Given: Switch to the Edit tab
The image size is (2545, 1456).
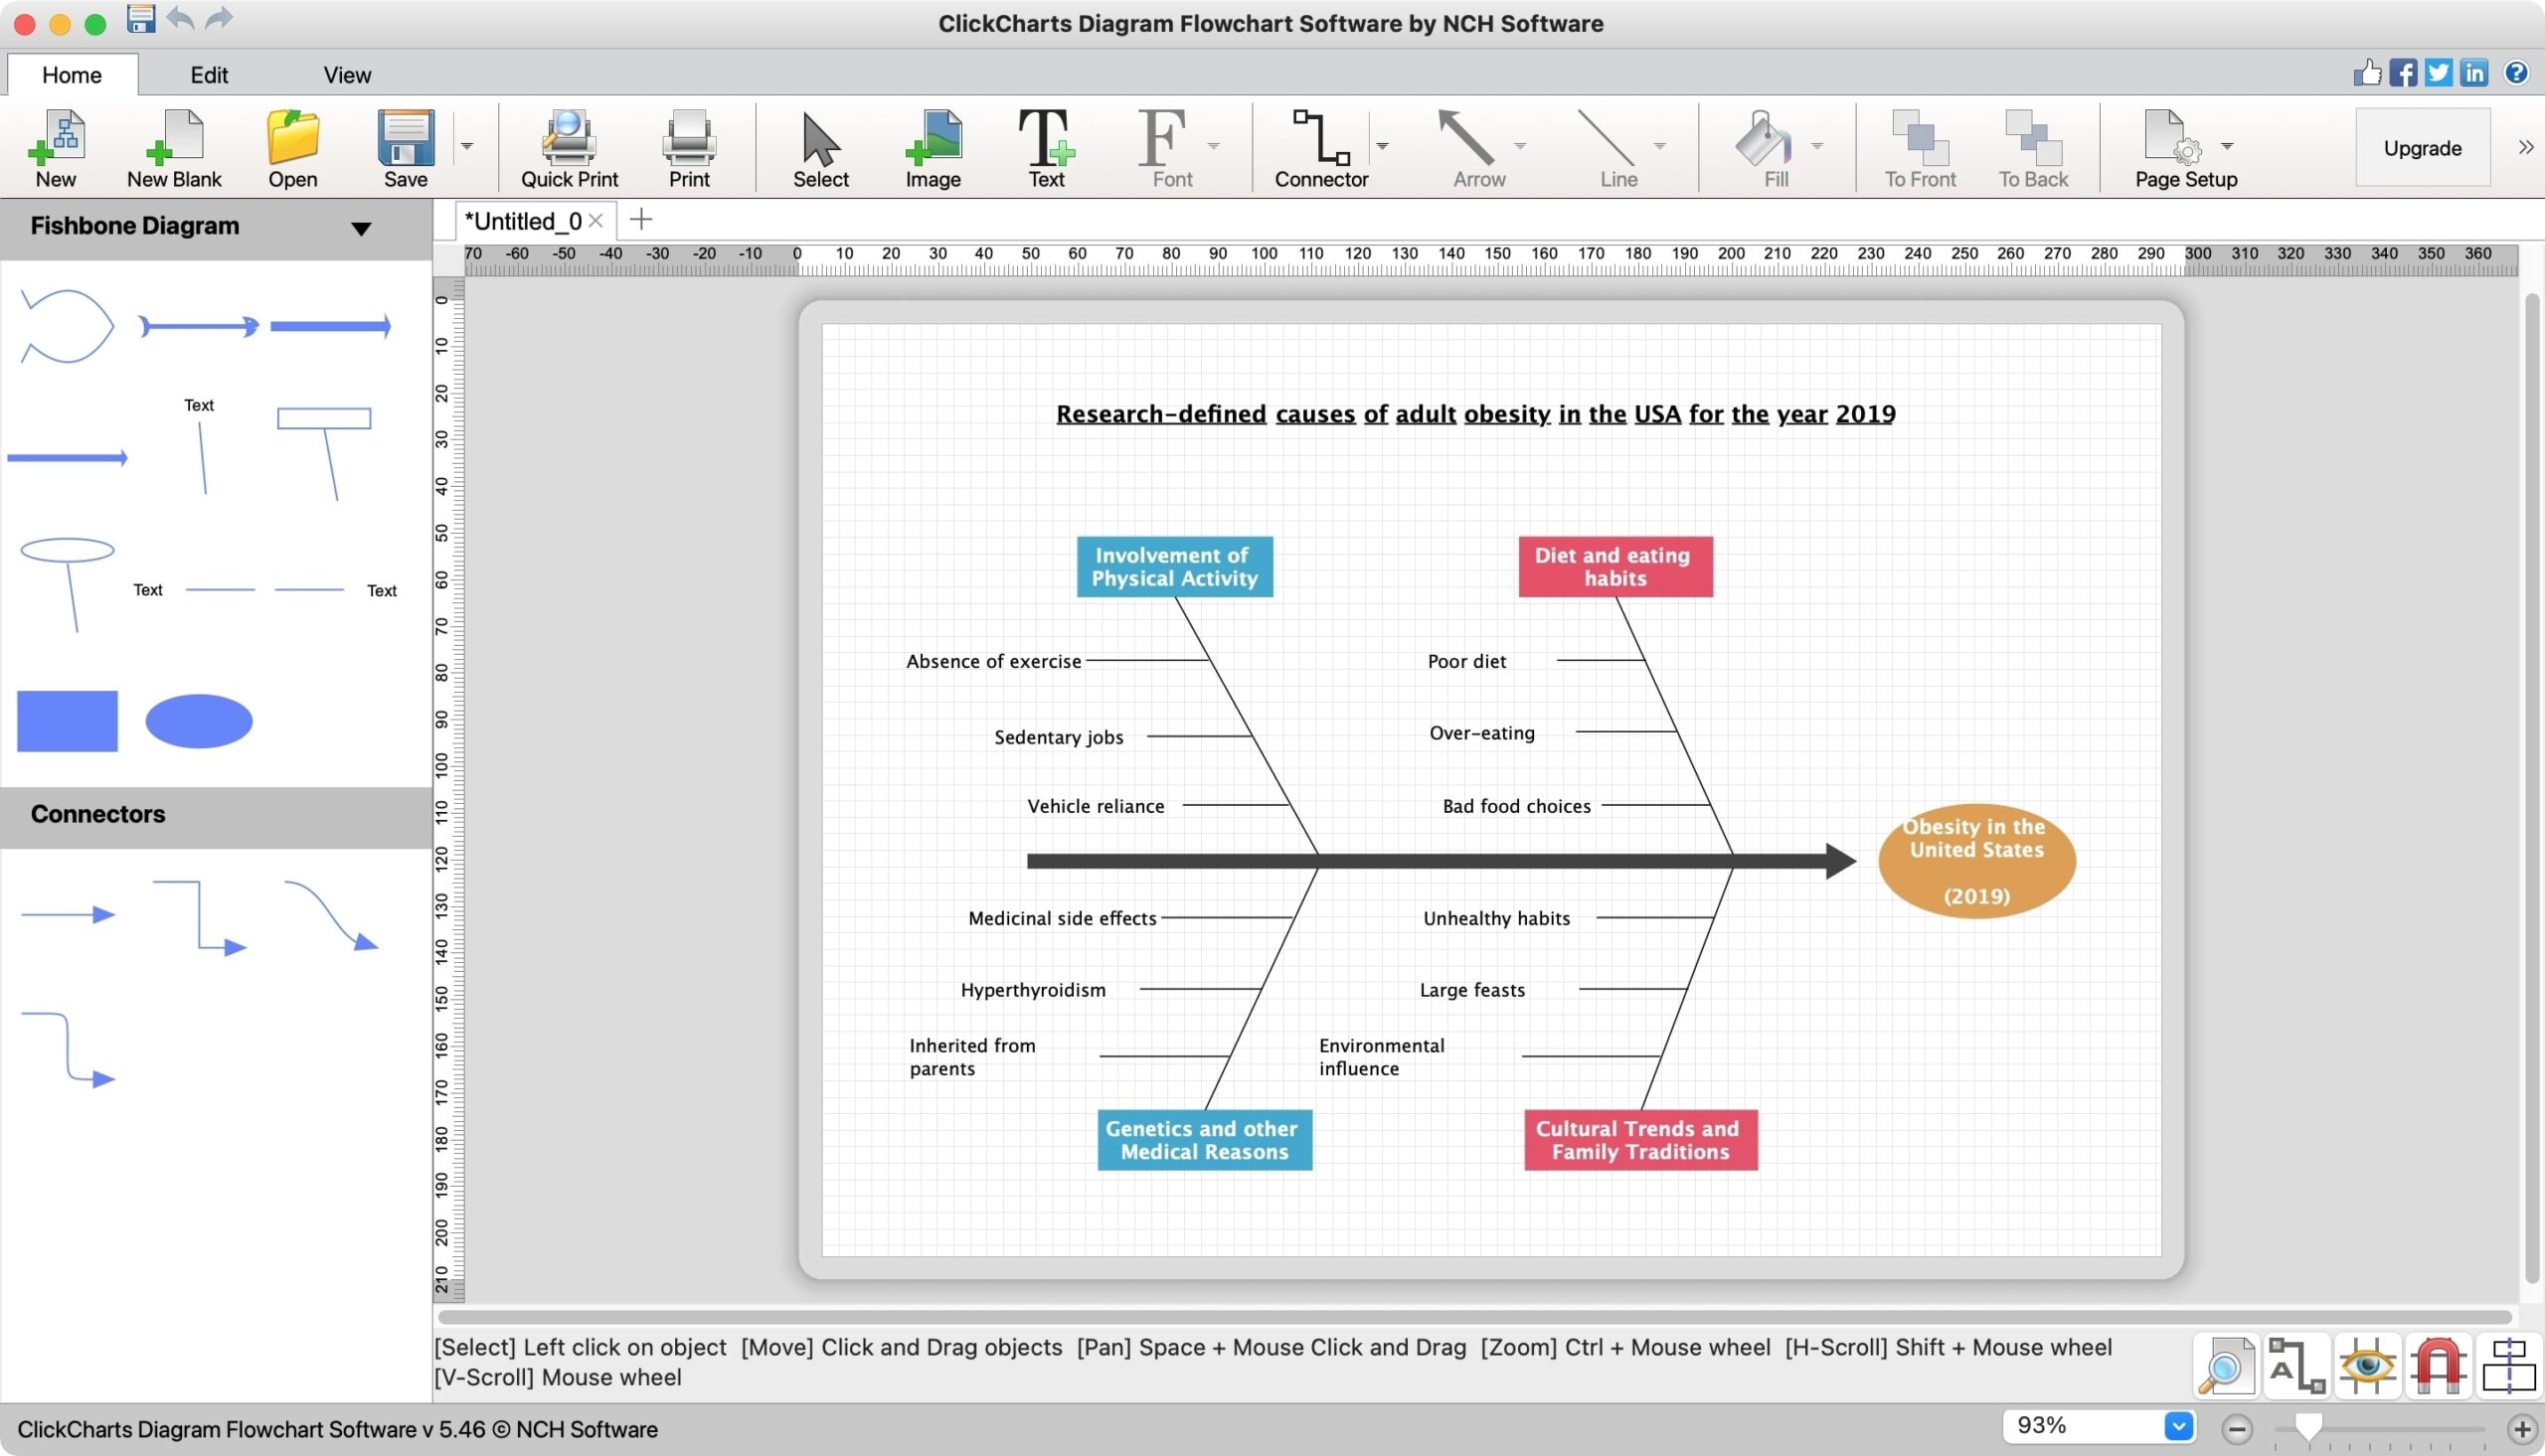Looking at the screenshot, I should pos(209,75).
